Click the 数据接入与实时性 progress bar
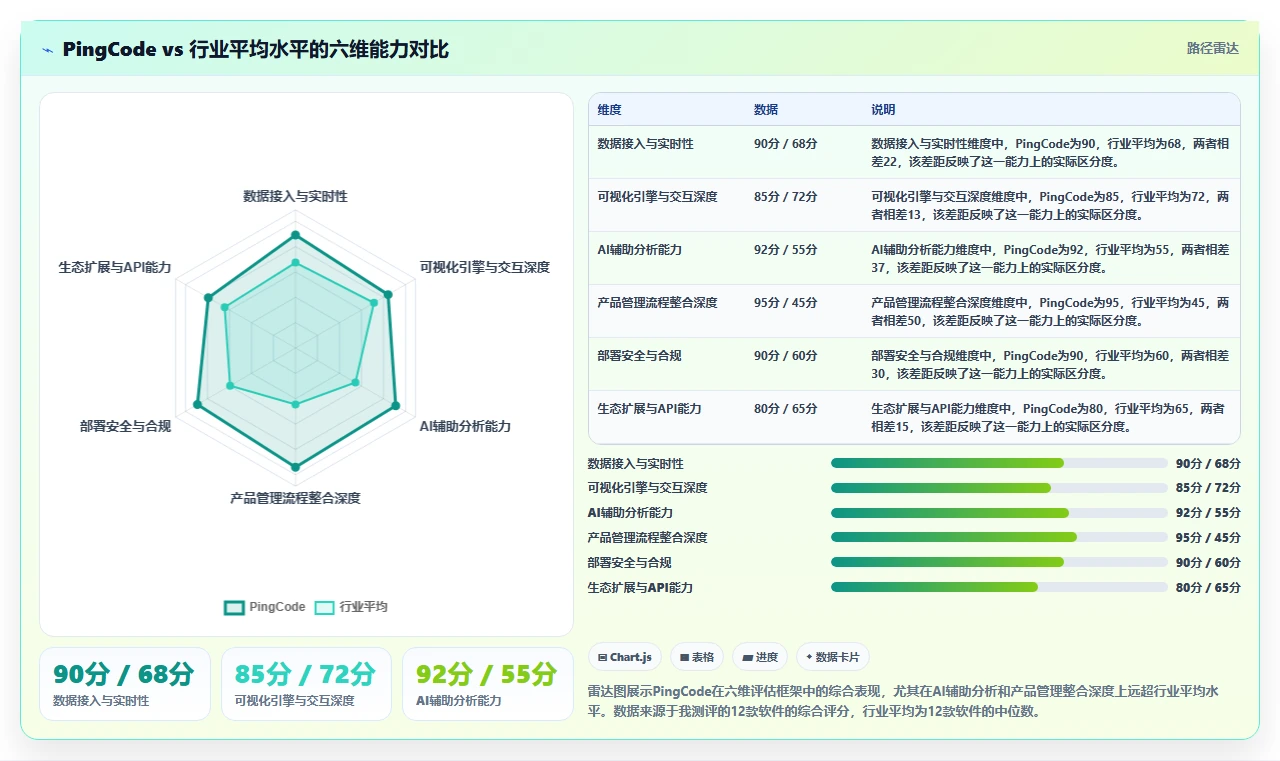 coord(999,463)
